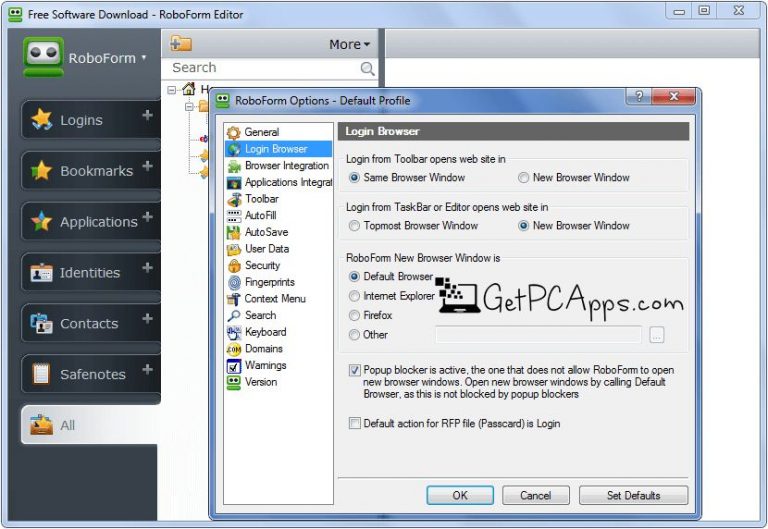This screenshot has width=768, height=529.
Task: Choose Default Browser radio button
Action: tap(354, 276)
